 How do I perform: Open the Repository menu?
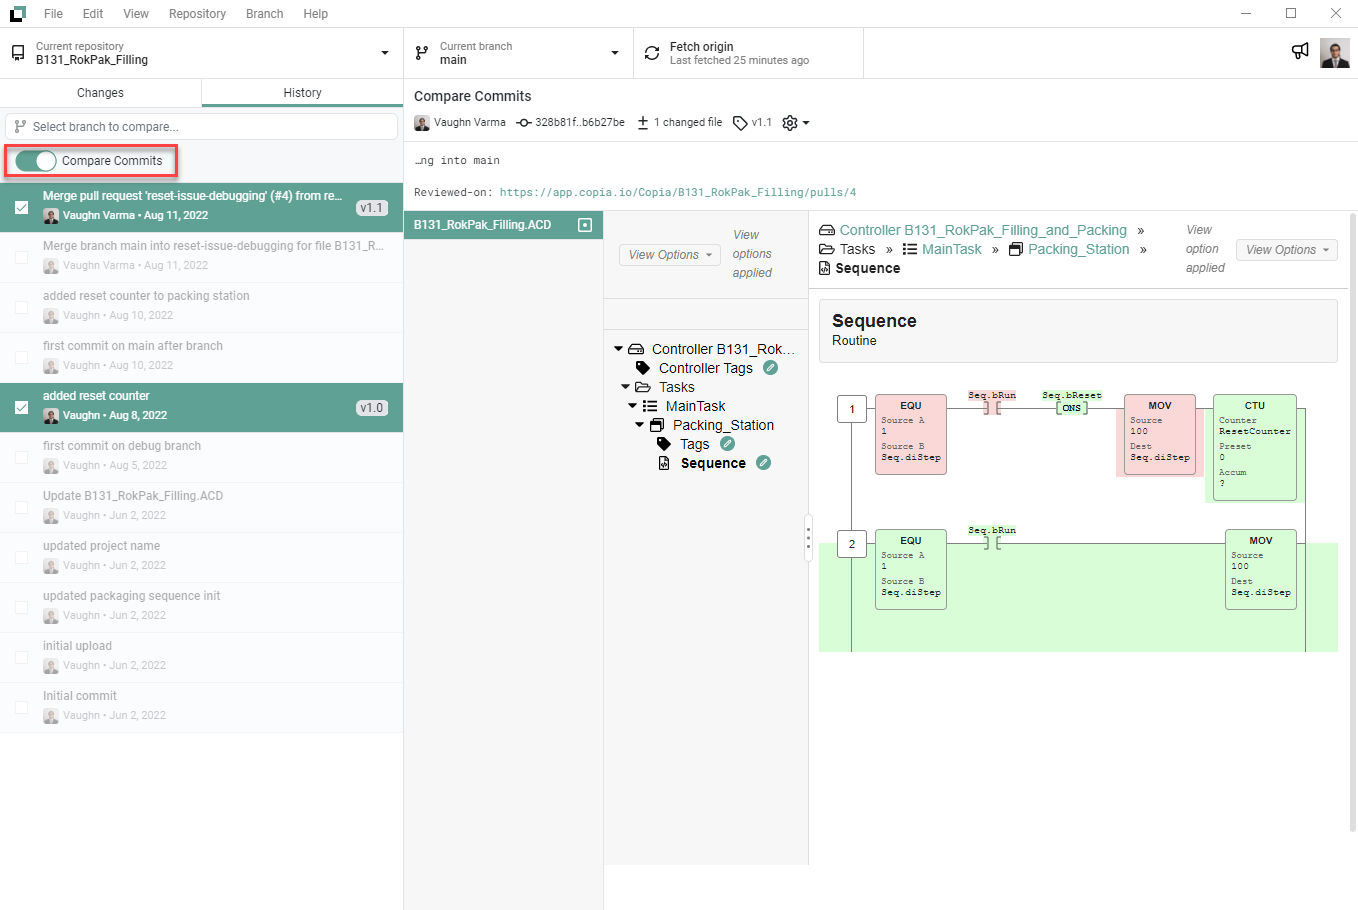tap(197, 13)
